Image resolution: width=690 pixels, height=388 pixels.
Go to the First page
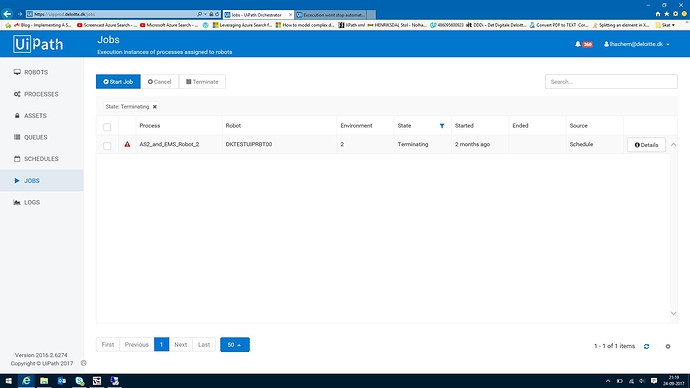click(108, 344)
